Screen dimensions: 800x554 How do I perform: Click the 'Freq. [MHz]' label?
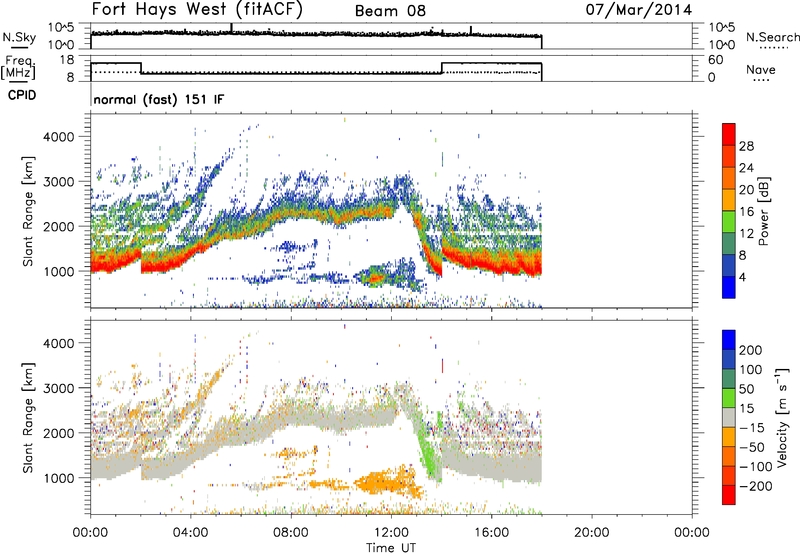(18, 67)
